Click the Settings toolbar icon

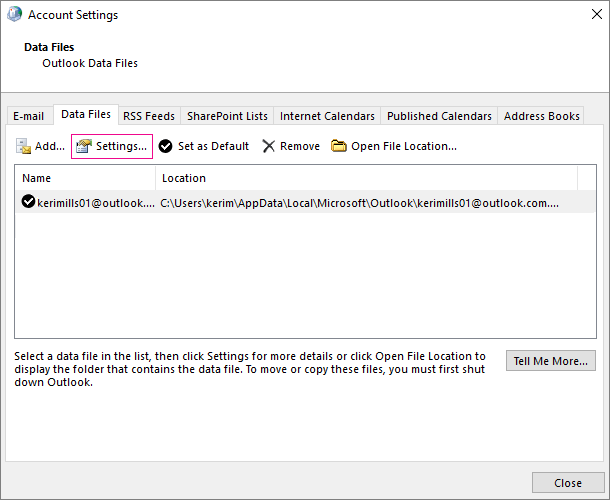(x=84, y=146)
